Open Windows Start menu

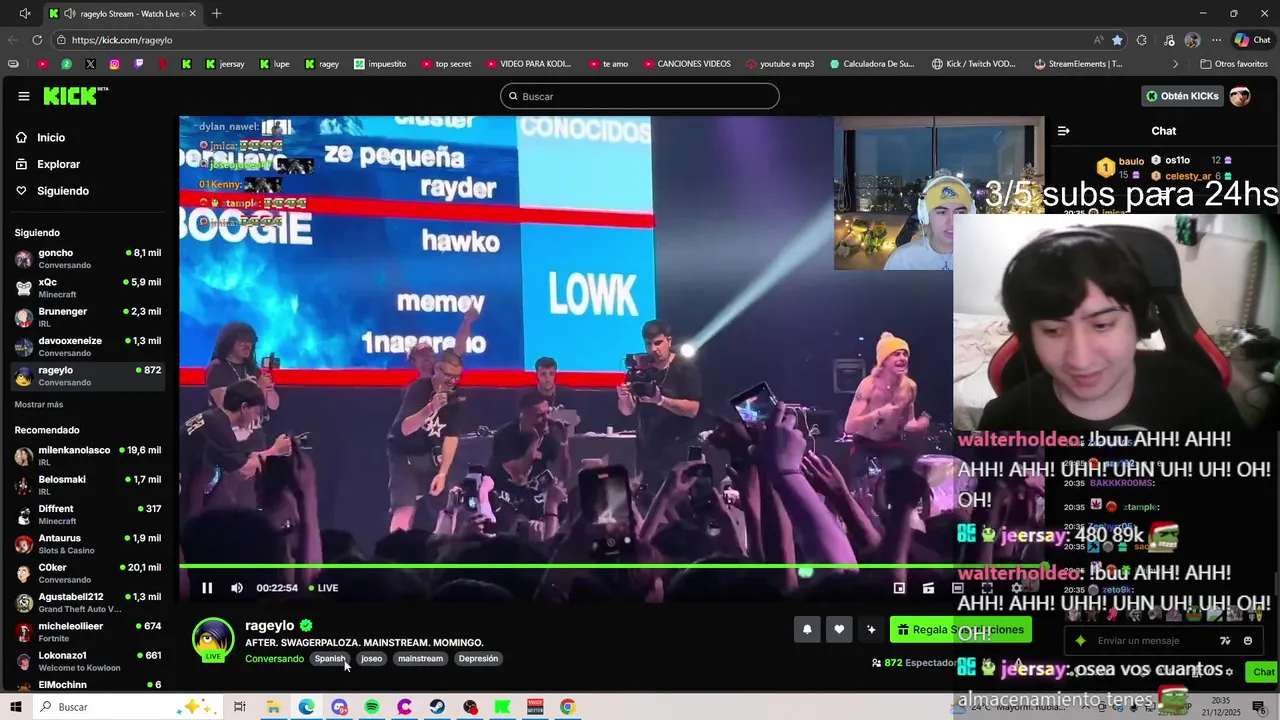click(x=16, y=707)
